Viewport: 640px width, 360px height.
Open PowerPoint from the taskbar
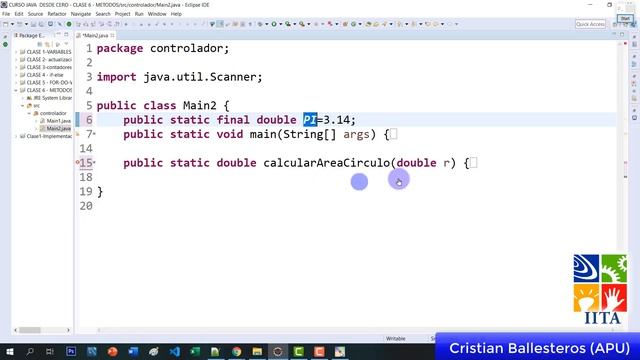pyautogui.click(x=113, y=351)
